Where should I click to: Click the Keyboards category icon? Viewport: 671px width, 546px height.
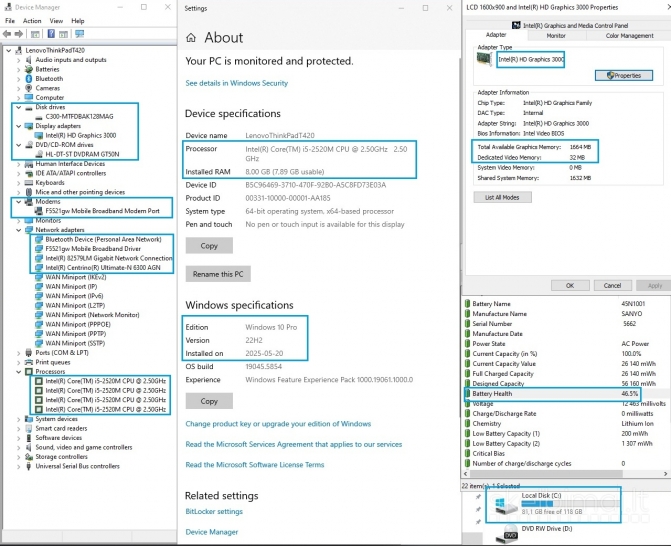click(x=29, y=183)
